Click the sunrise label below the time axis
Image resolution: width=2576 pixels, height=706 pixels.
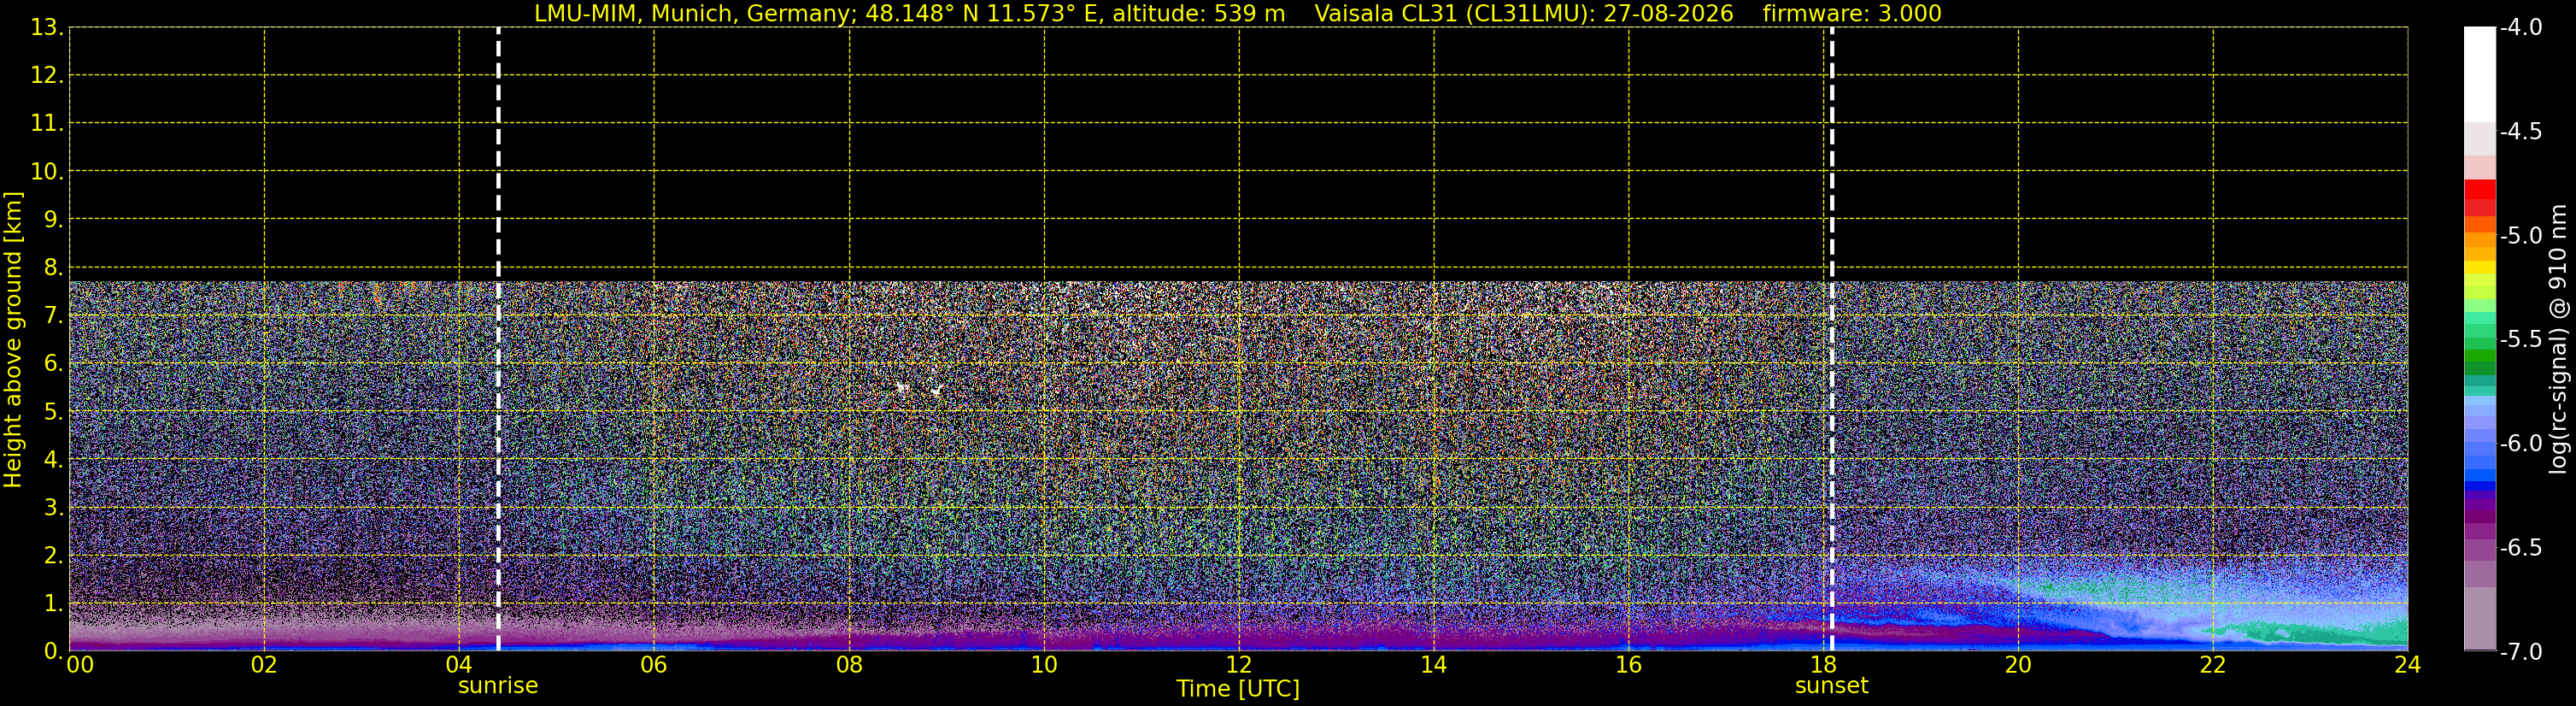498,686
